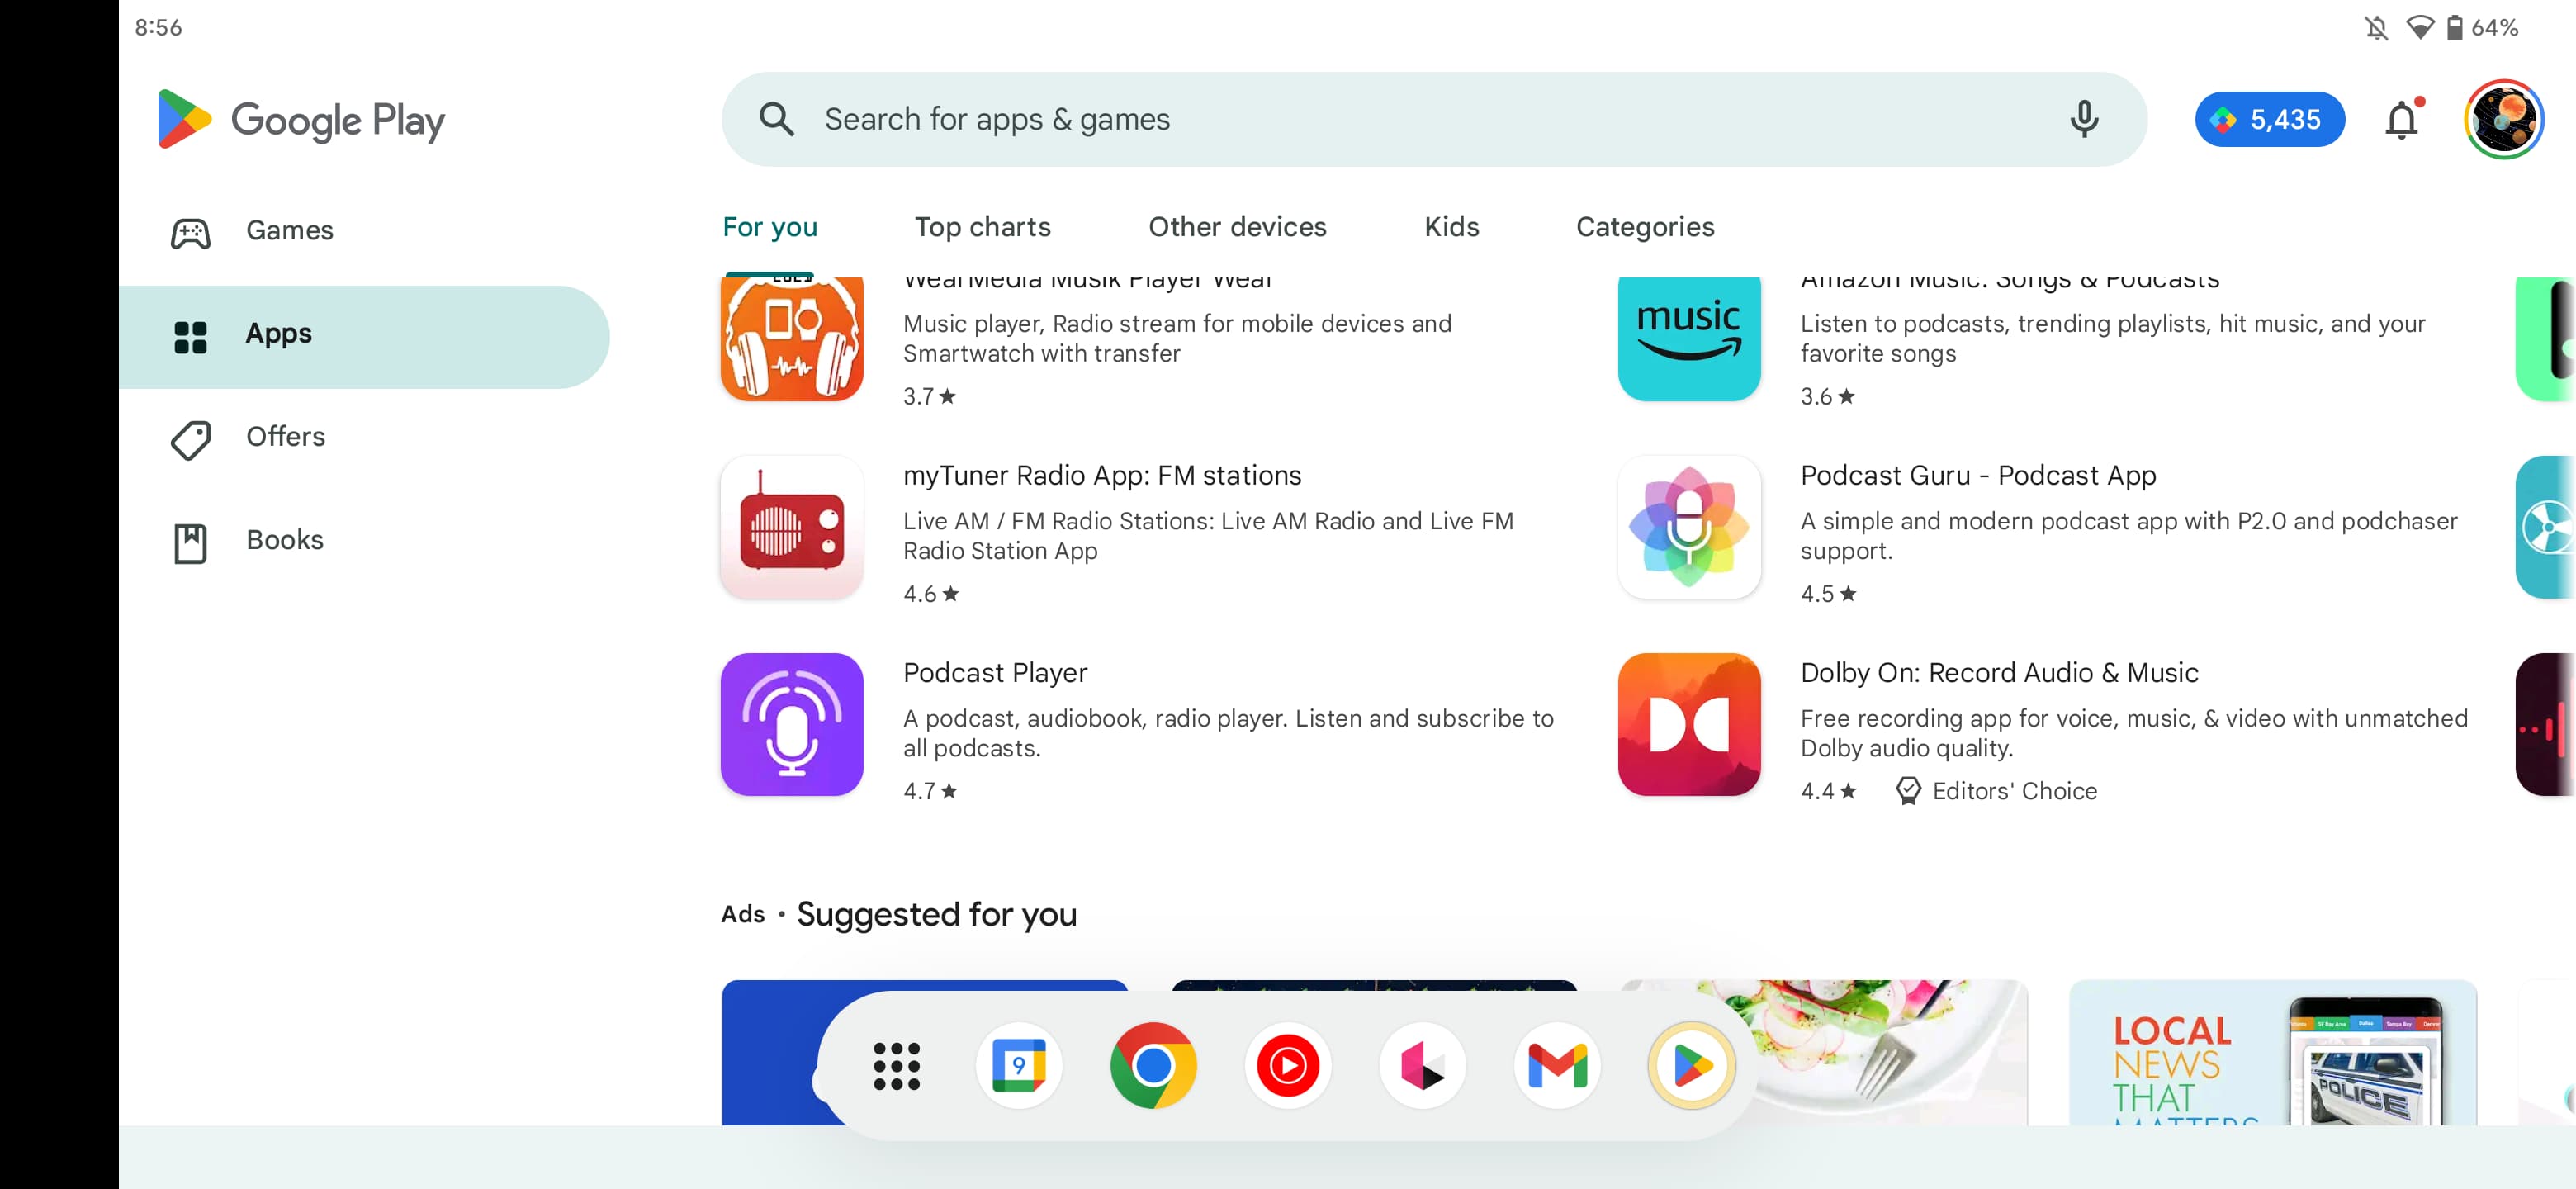Image resolution: width=2576 pixels, height=1189 pixels.
Task: Open the myTuner Radio app icon
Action: point(791,527)
